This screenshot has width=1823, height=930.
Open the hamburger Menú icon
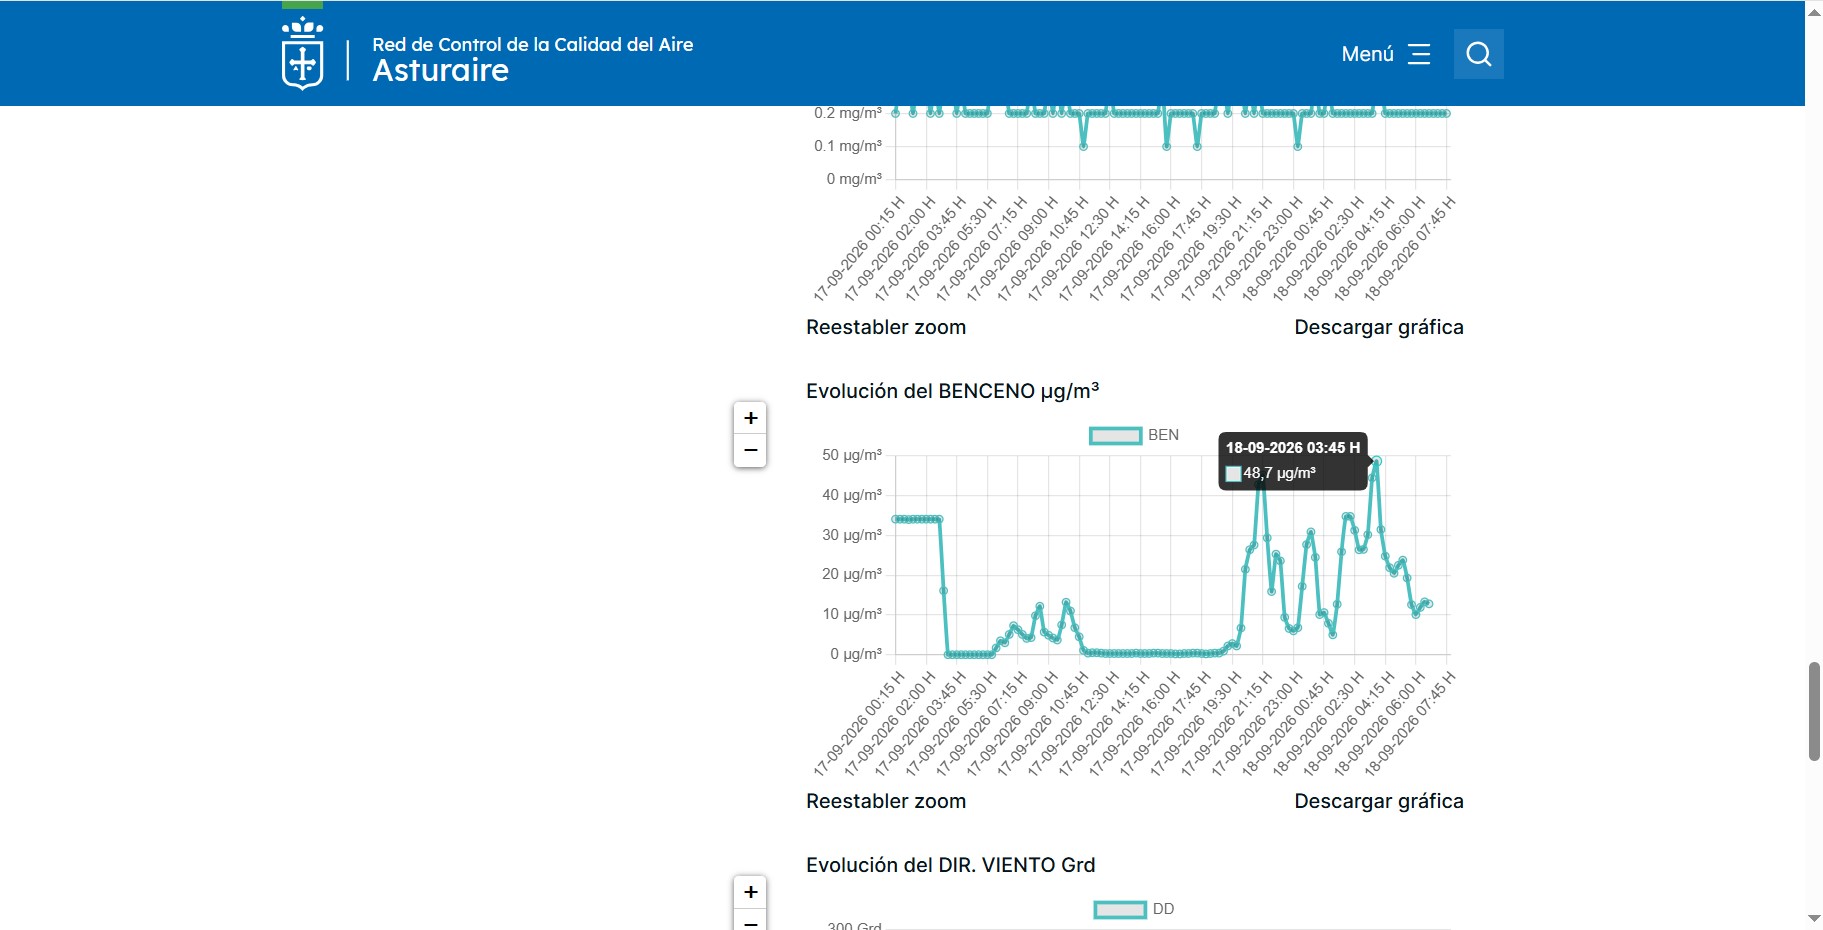[x=1419, y=54]
